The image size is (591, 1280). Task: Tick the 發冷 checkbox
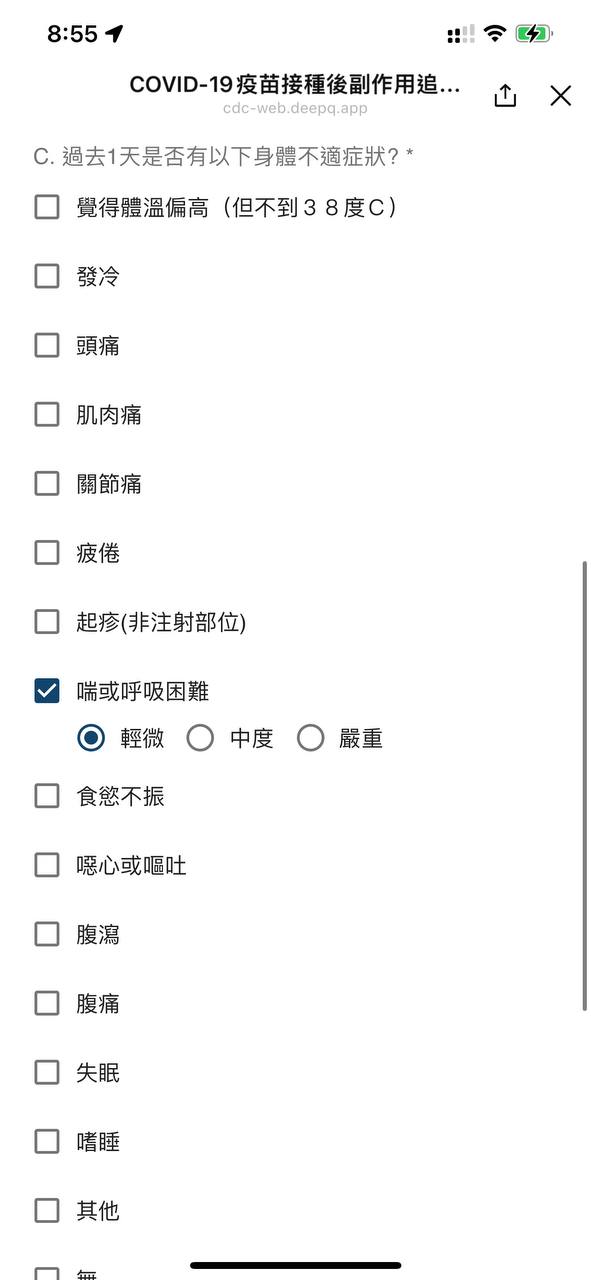click(47, 276)
